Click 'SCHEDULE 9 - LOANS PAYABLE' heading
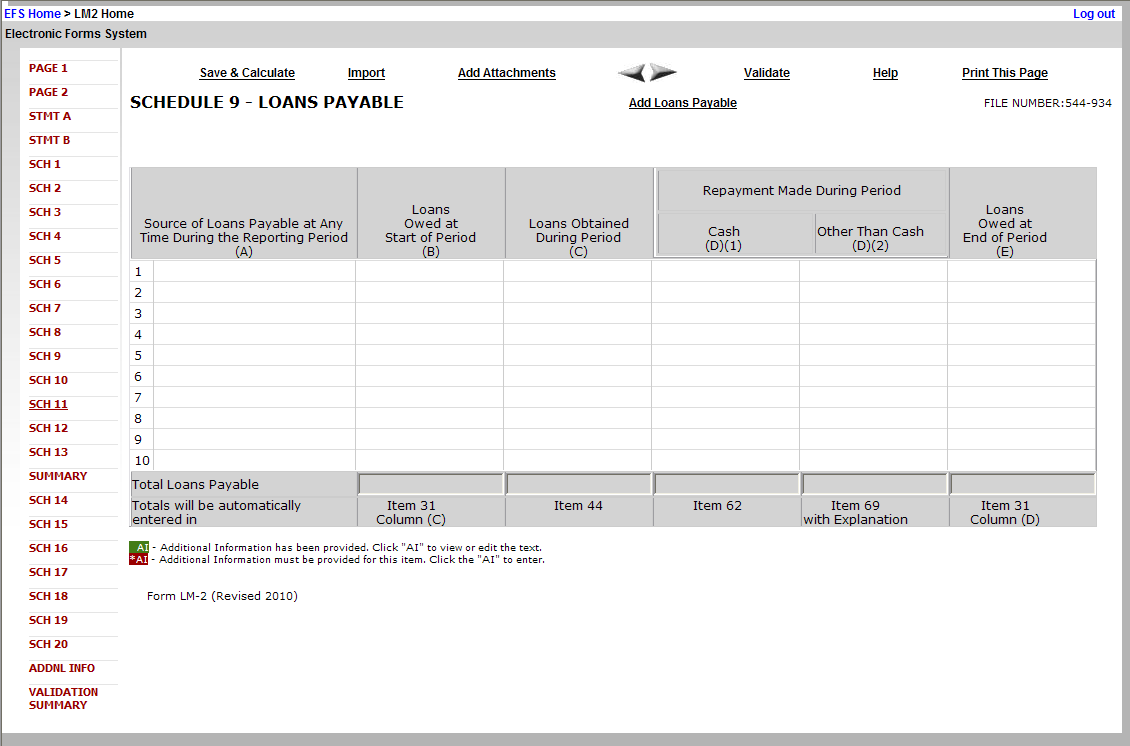 tap(267, 102)
